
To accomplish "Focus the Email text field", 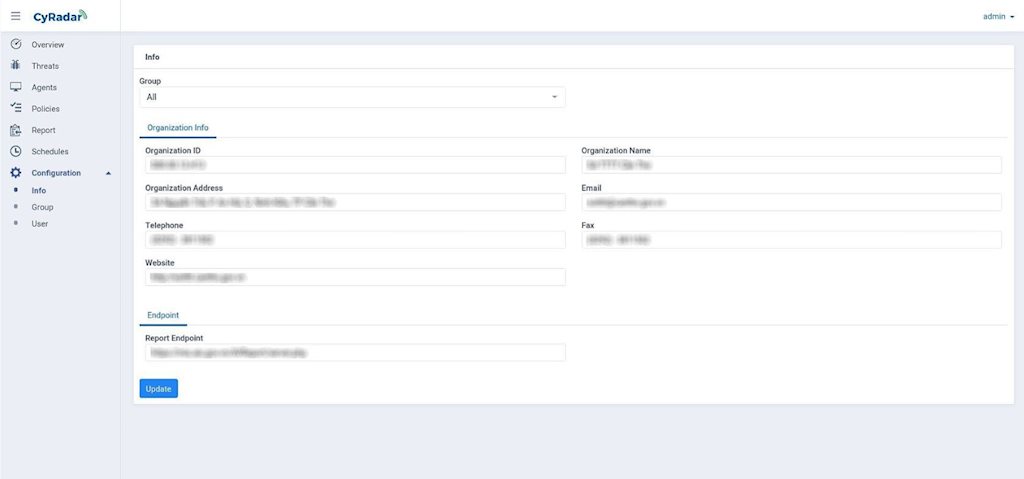I will tap(791, 203).
